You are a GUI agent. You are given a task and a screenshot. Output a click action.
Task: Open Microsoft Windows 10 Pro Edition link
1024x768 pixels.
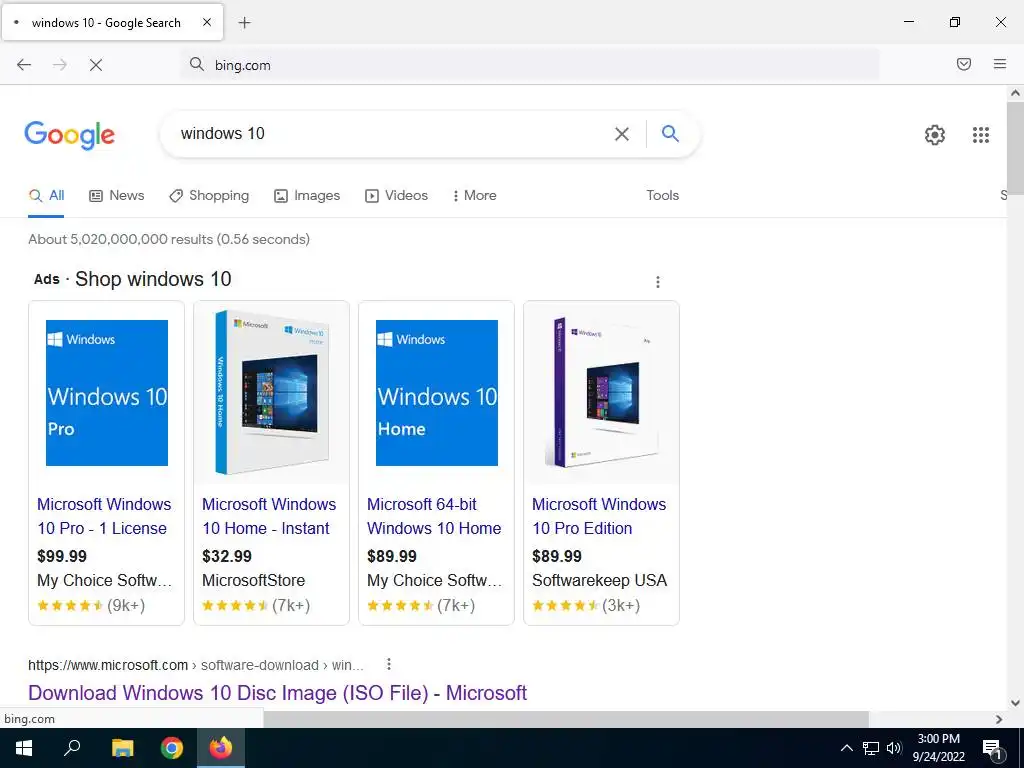pos(599,516)
